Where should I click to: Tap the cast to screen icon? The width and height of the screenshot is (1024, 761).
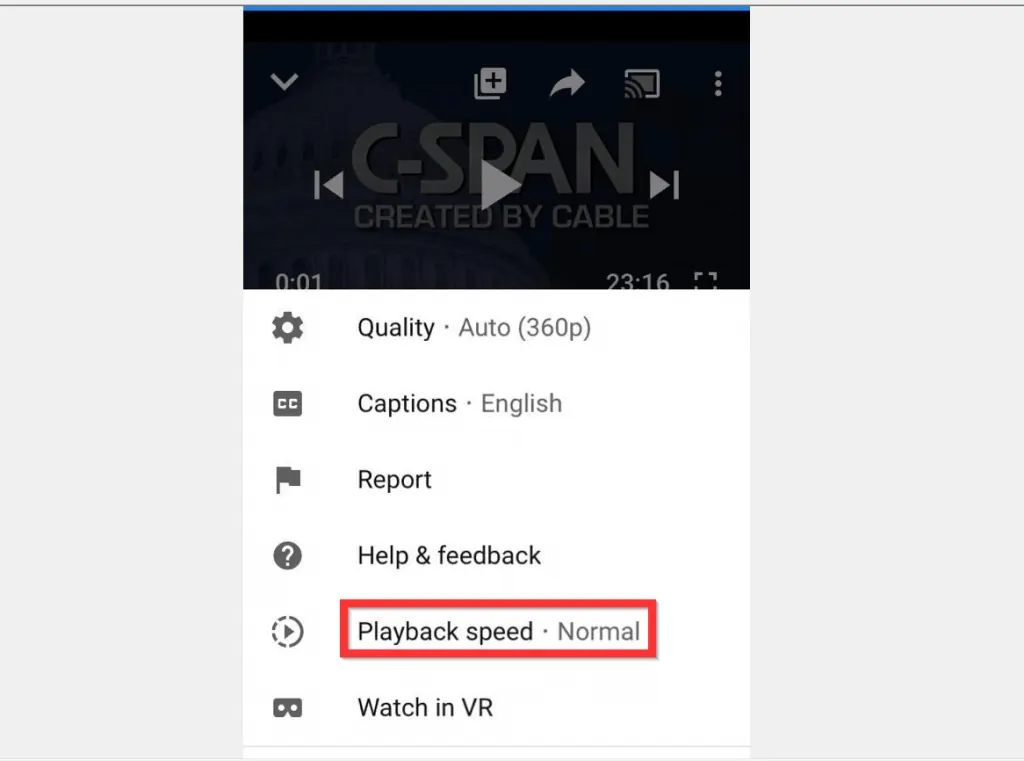(x=642, y=84)
